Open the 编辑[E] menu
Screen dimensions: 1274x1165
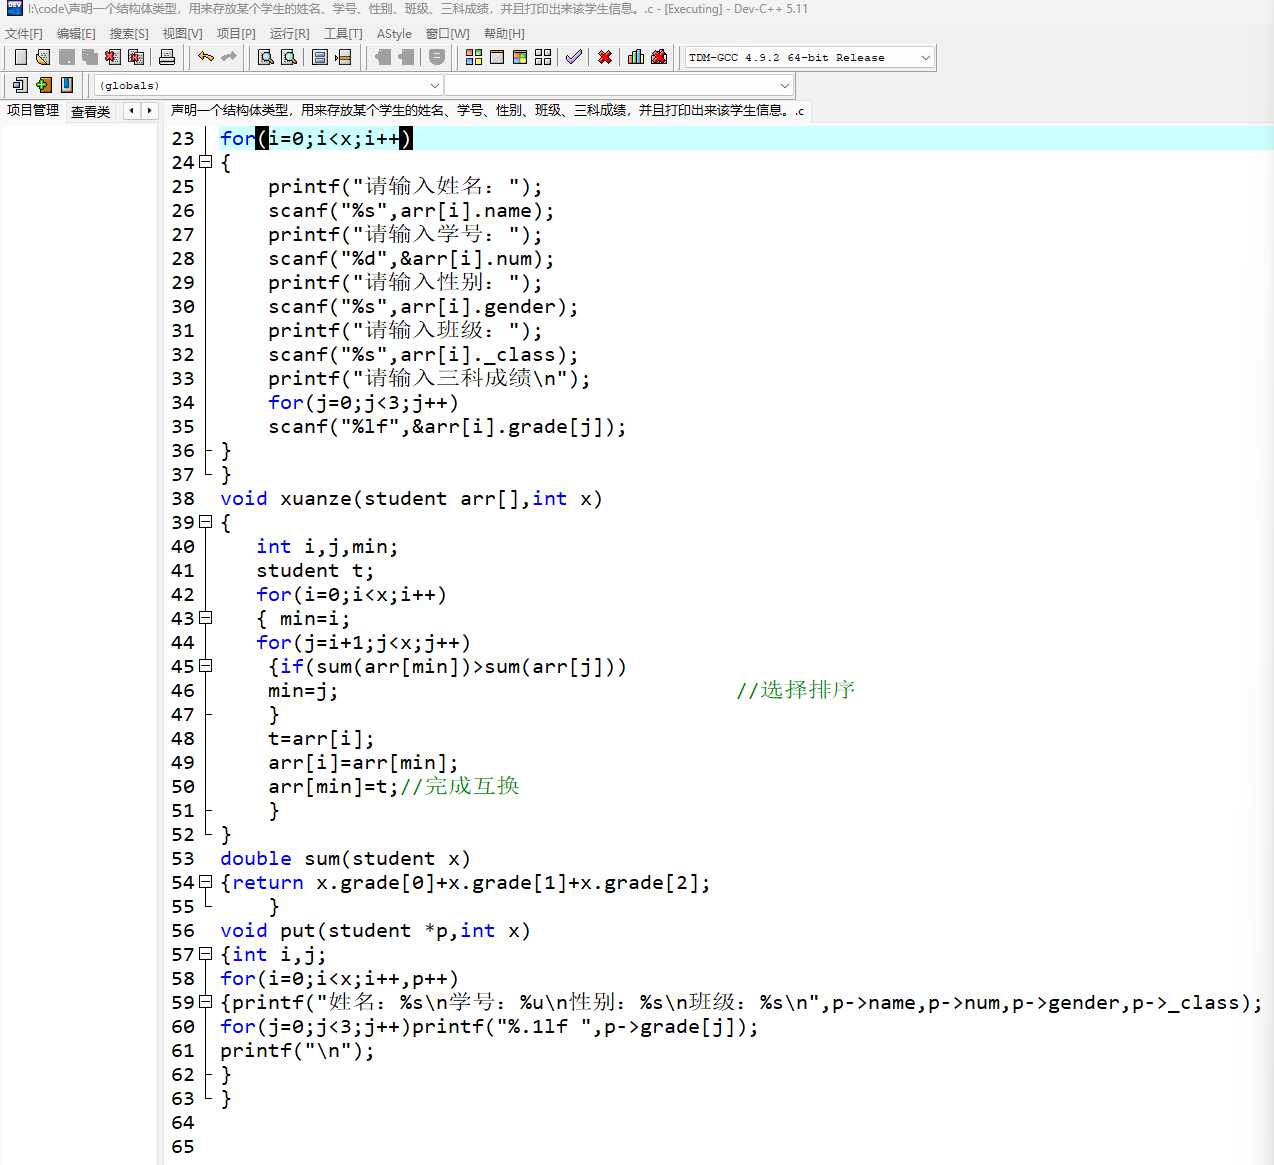point(76,33)
